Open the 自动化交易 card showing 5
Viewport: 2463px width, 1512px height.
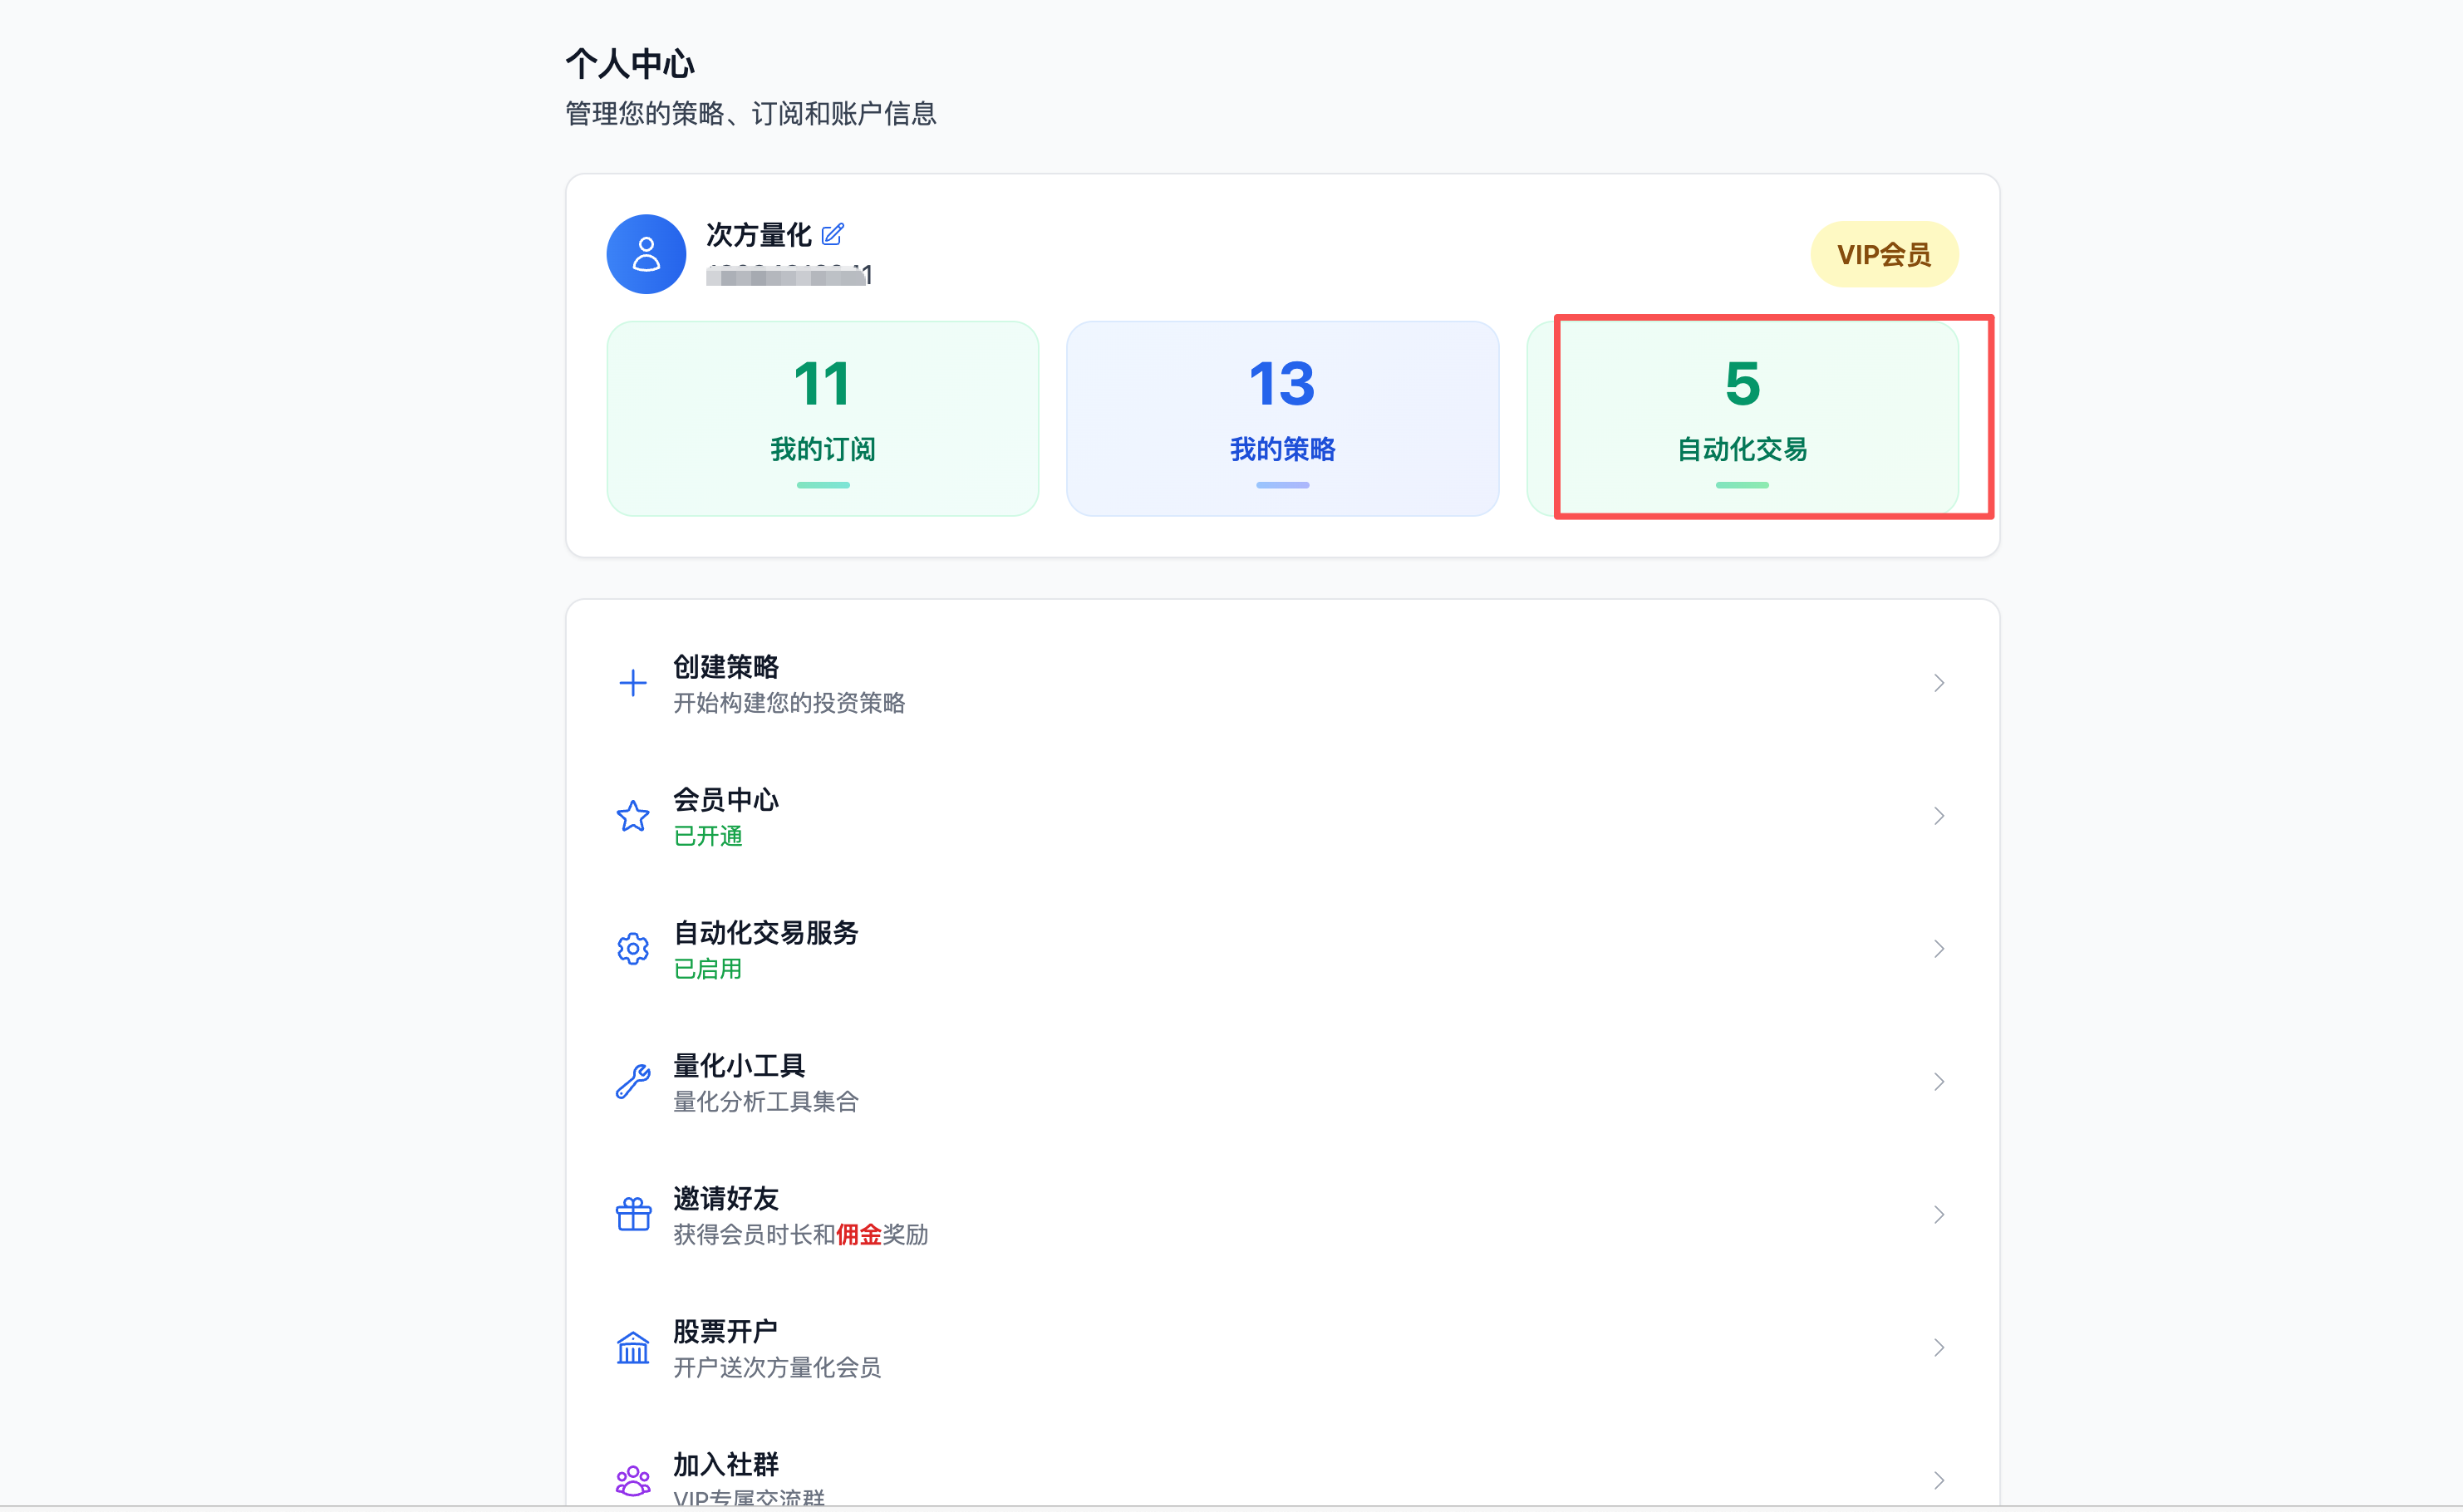[1742, 418]
